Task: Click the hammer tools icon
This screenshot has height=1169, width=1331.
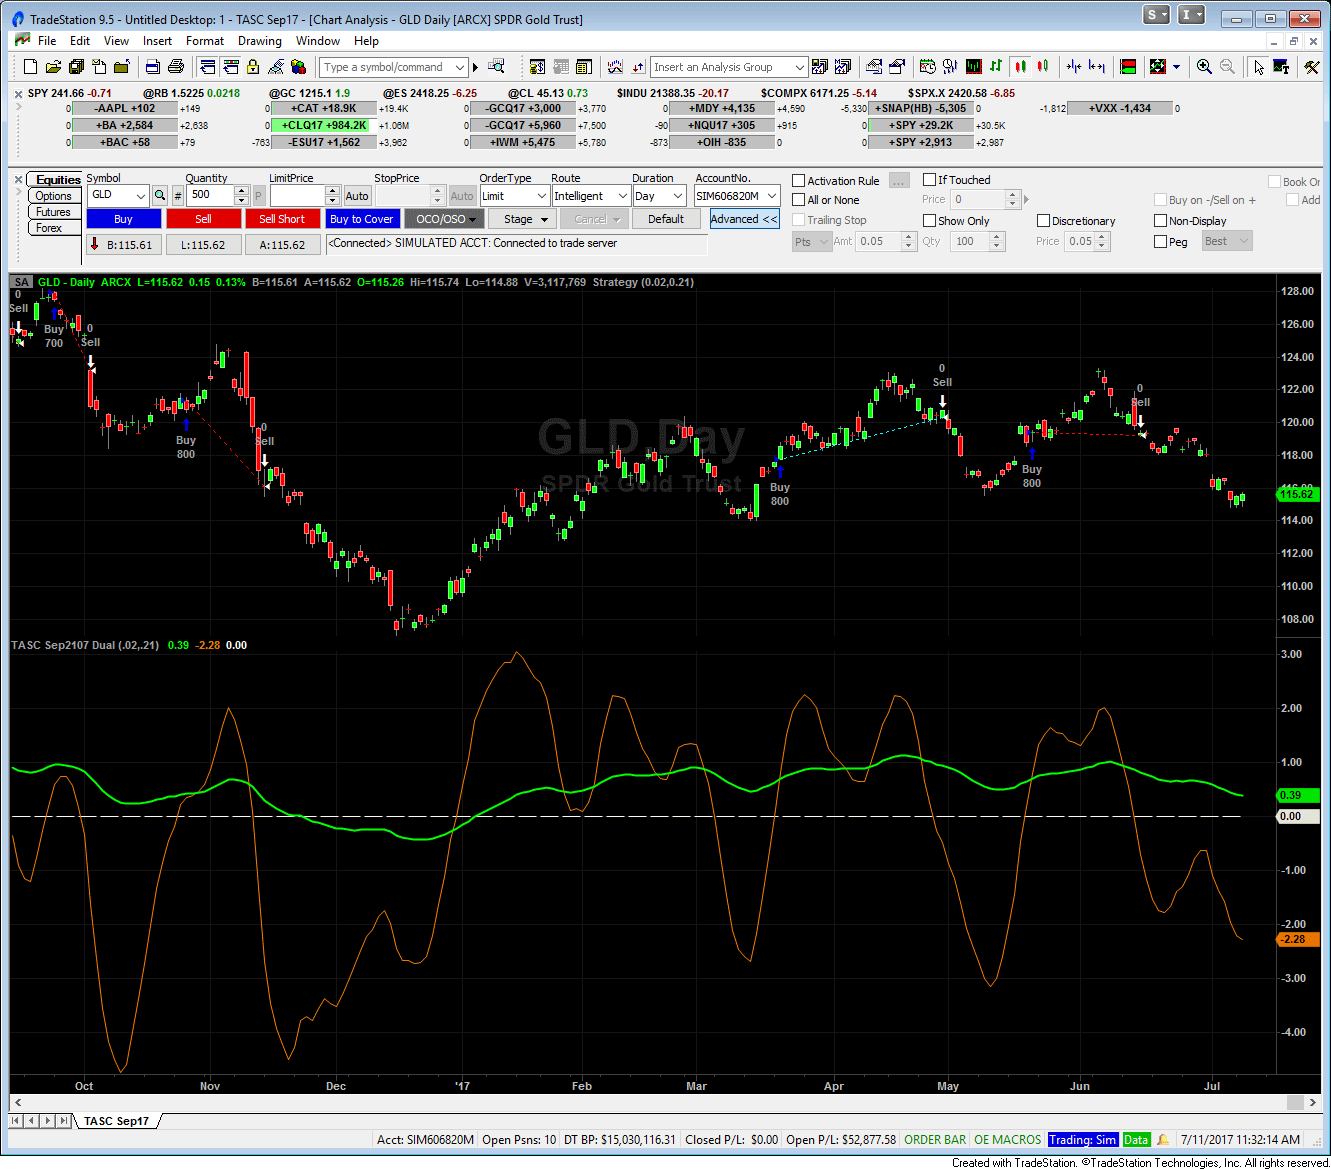Action: point(1311,67)
